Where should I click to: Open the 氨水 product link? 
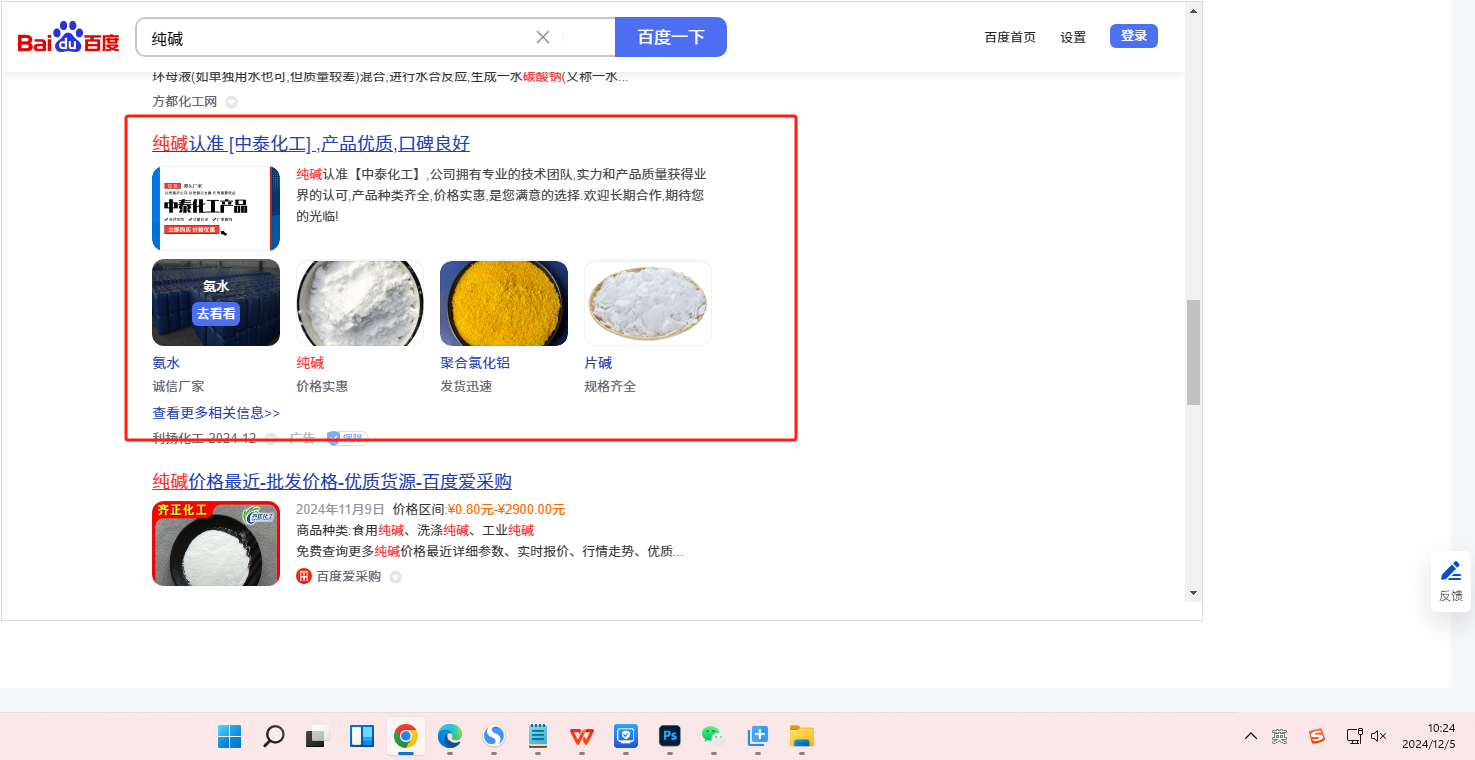click(166, 363)
